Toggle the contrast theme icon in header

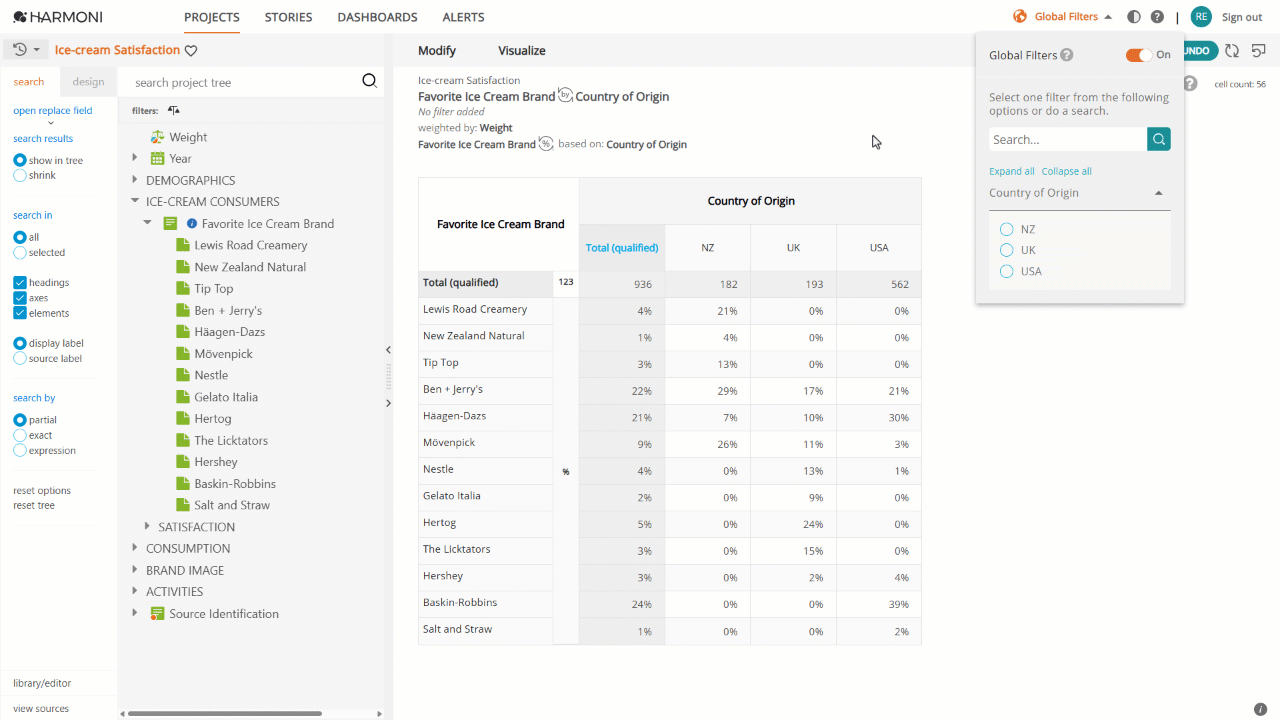tap(1133, 17)
